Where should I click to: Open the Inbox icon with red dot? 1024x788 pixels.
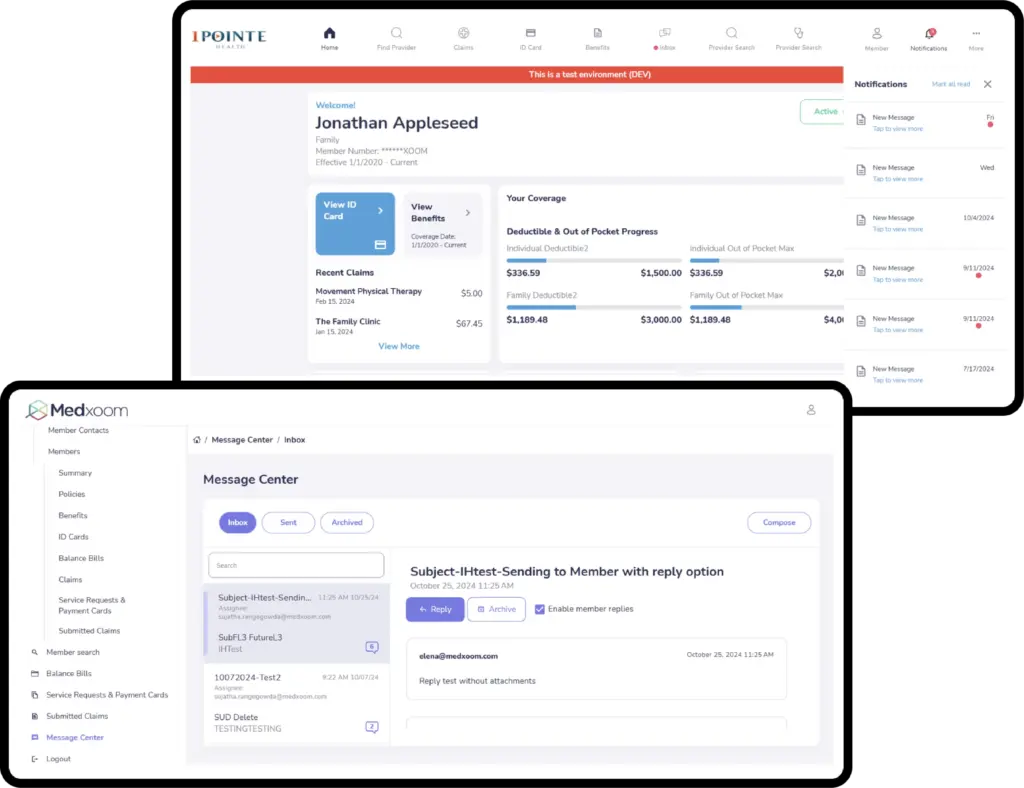tap(664, 33)
